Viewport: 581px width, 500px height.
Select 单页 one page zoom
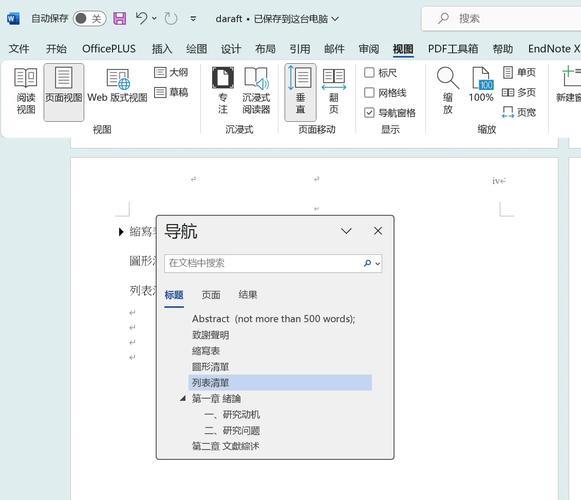coord(519,72)
